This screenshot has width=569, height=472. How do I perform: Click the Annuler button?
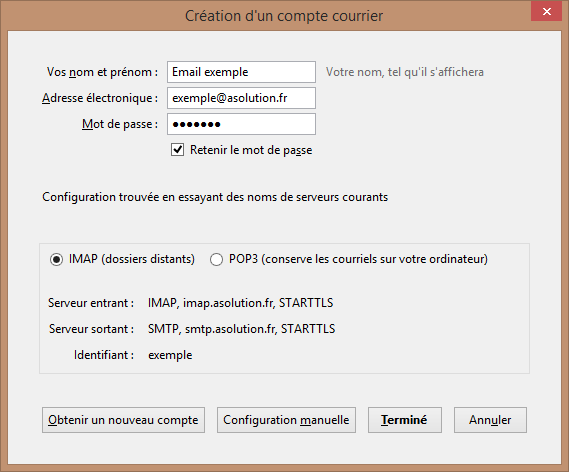pyautogui.click(x=490, y=420)
